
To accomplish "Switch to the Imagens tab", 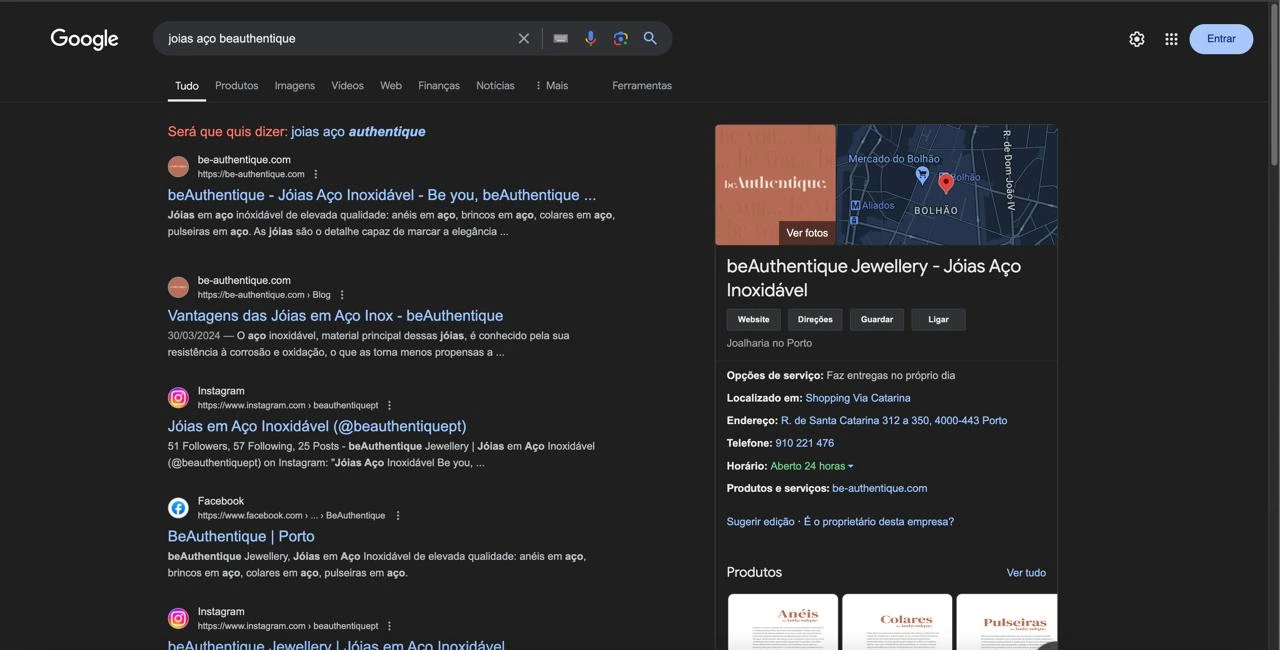I will click(294, 86).
